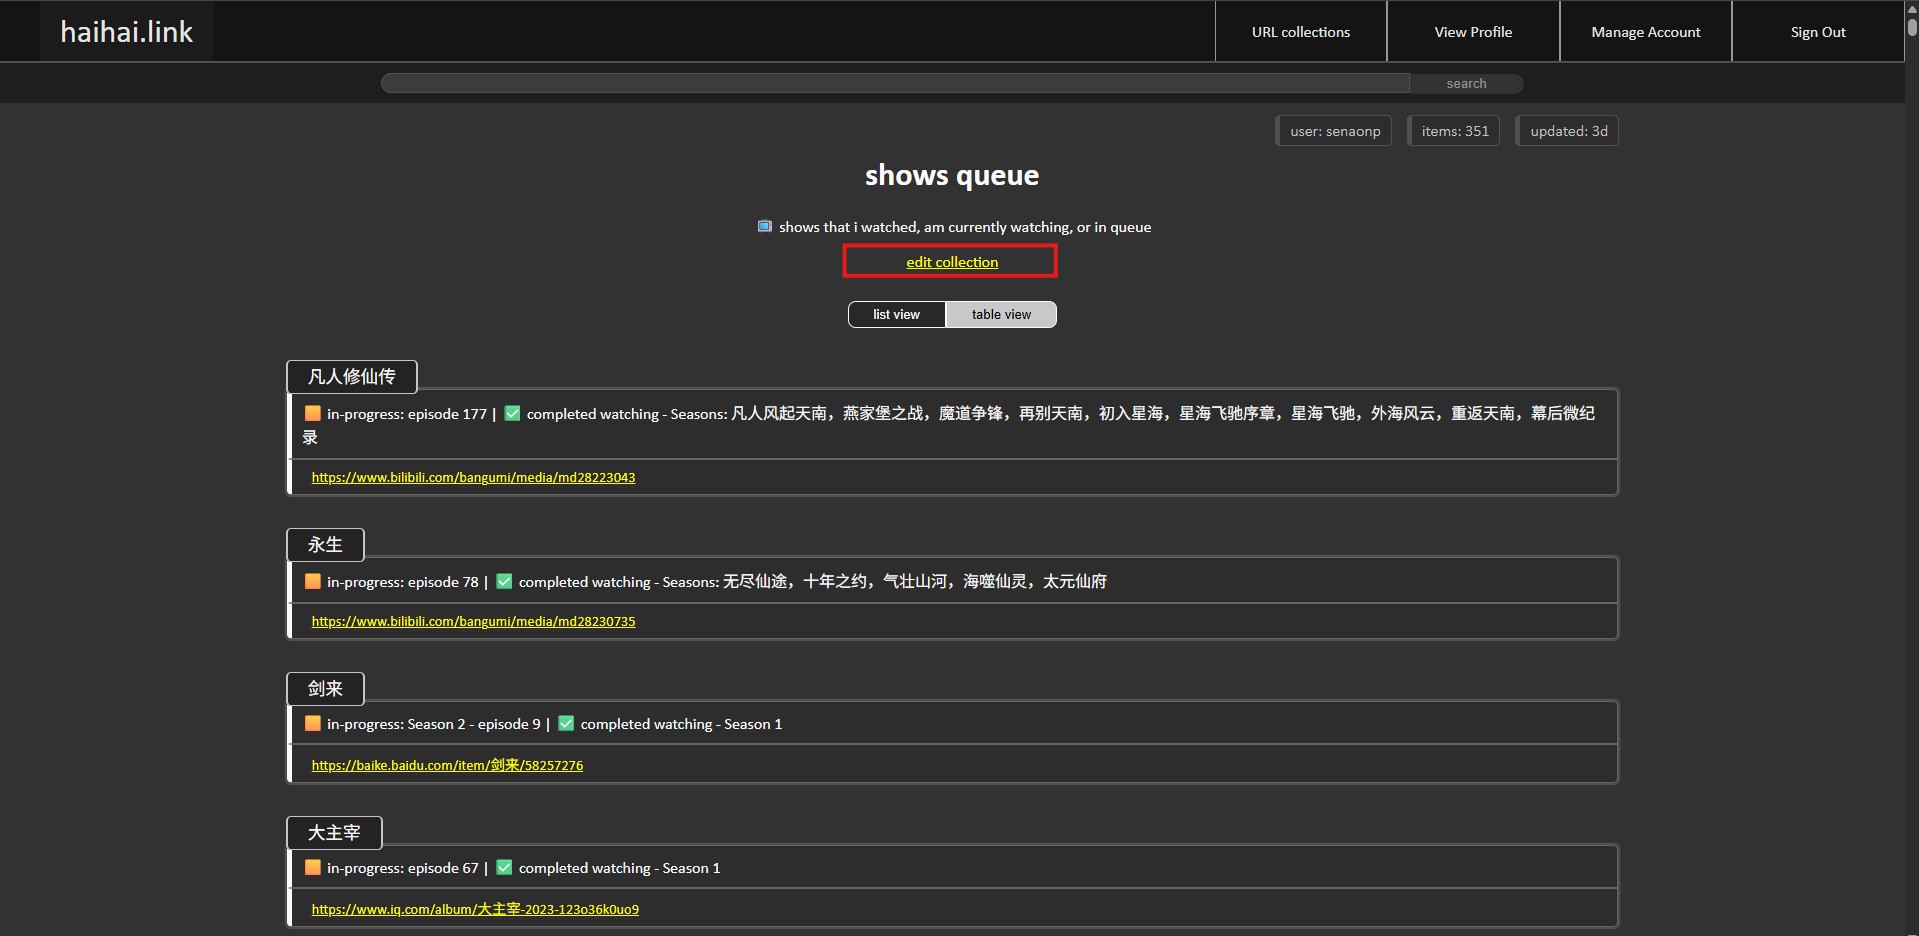This screenshot has height=936, width=1919.
Task: Click the edit collection link
Action: pos(952,262)
